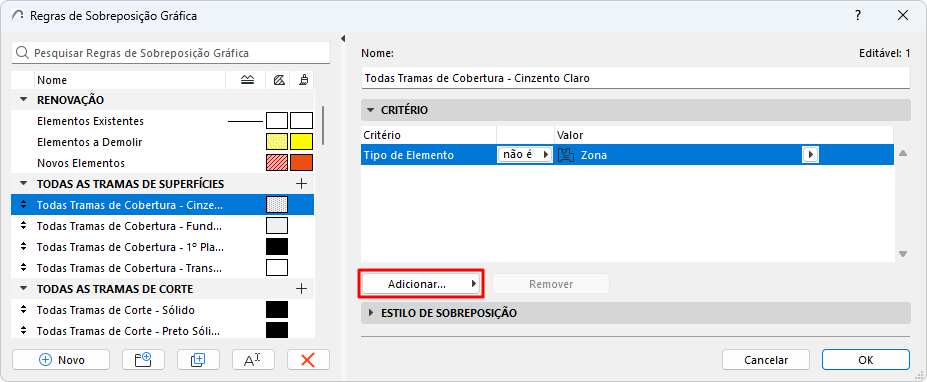
Task: Click reorder handle of the selected Cinze... rule
Action: [23, 205]
